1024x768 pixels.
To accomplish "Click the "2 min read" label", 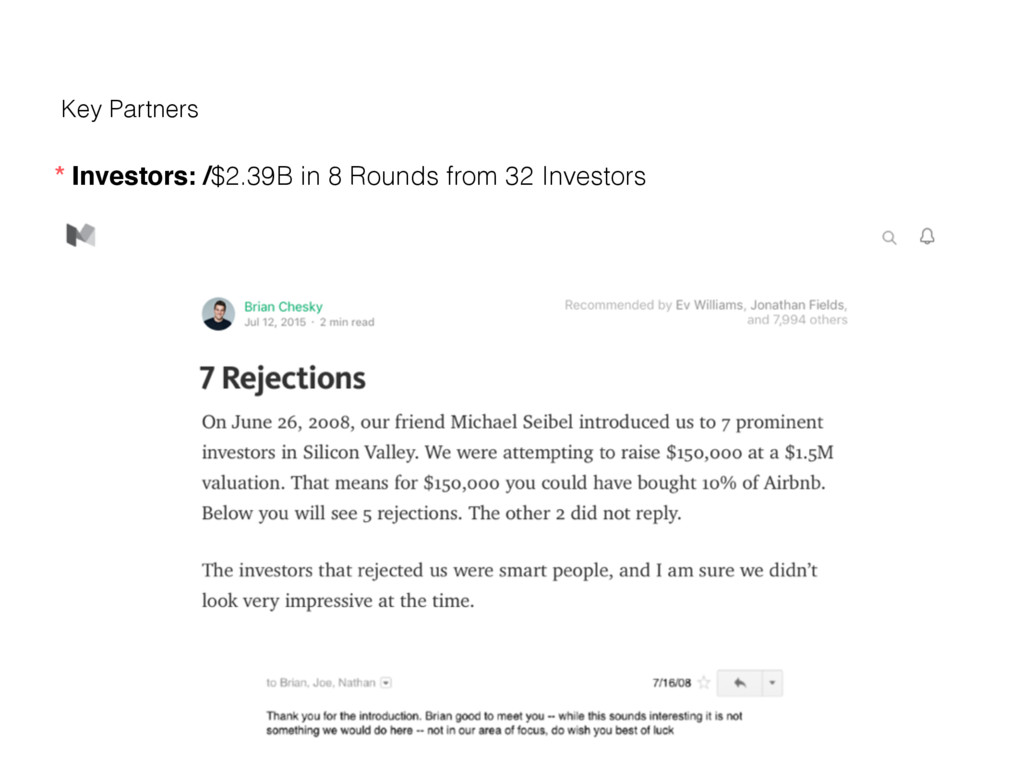I will [349, 322].
